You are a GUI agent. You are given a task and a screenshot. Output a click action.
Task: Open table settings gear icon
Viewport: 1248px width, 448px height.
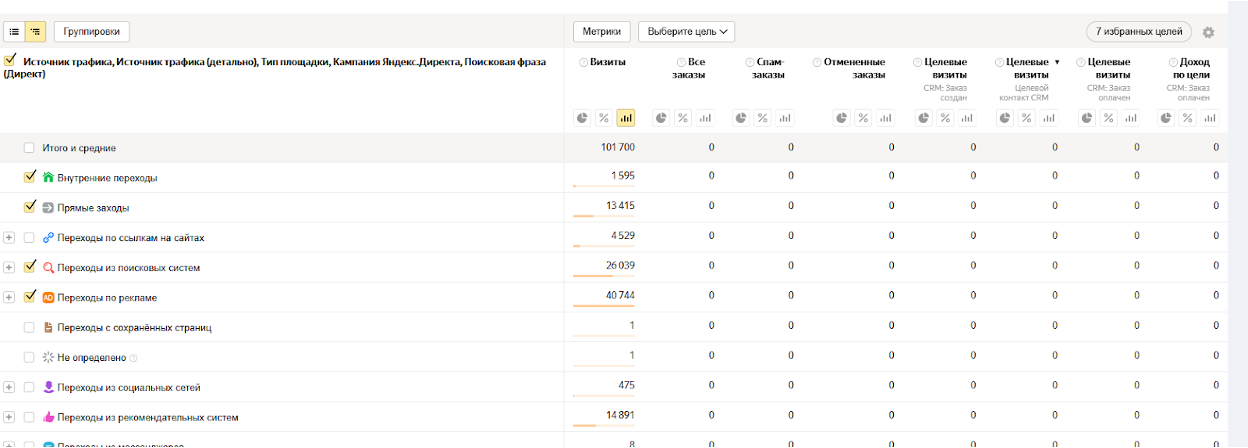[x=1208, y=32]
